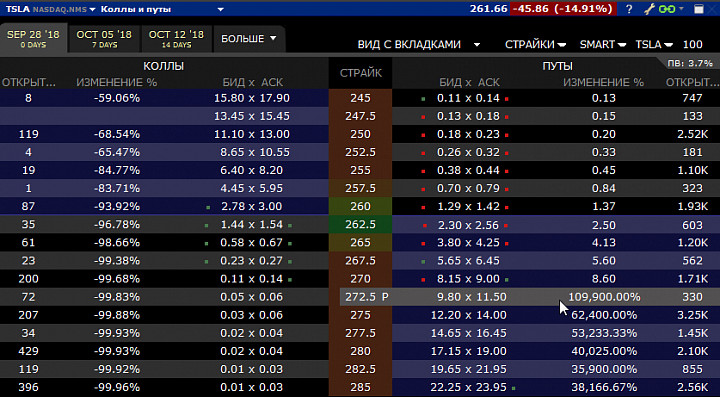The height and width of the screenshot is (397, 720).
Task: Select strike 245
Action: (360, 98)
